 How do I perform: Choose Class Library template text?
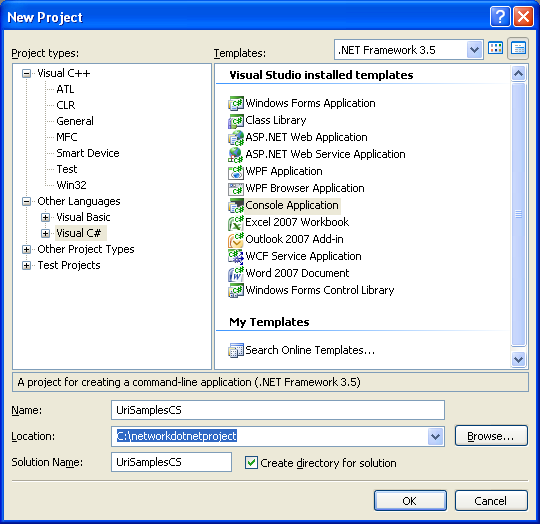pos(276,120)
